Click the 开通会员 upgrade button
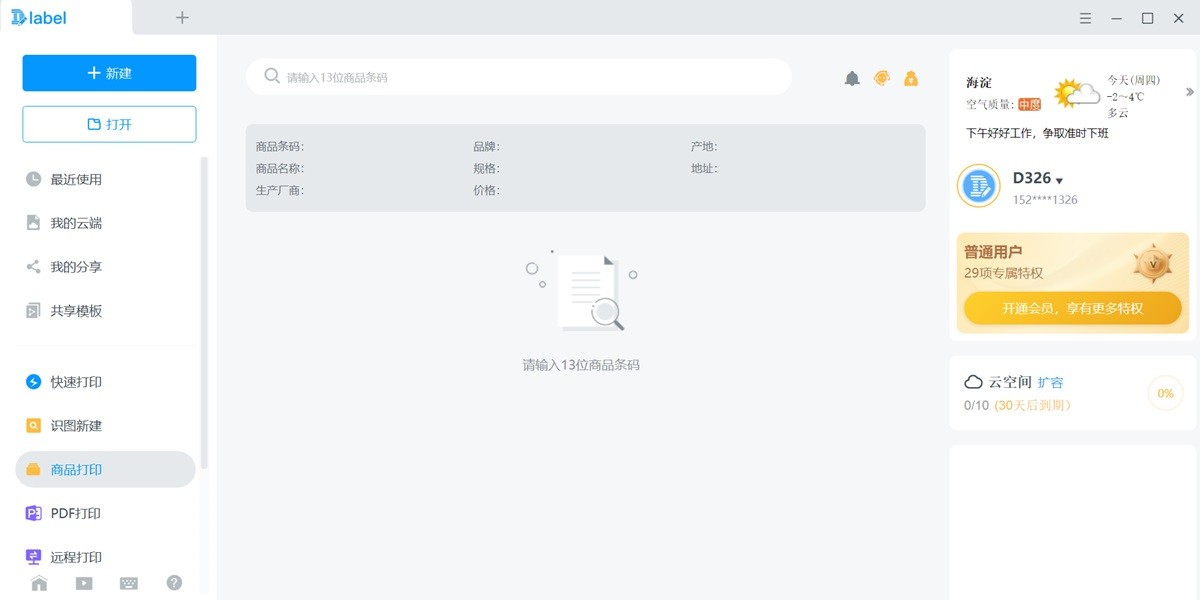This screenshot has height=600, width=1200. tap(1072, 308)
